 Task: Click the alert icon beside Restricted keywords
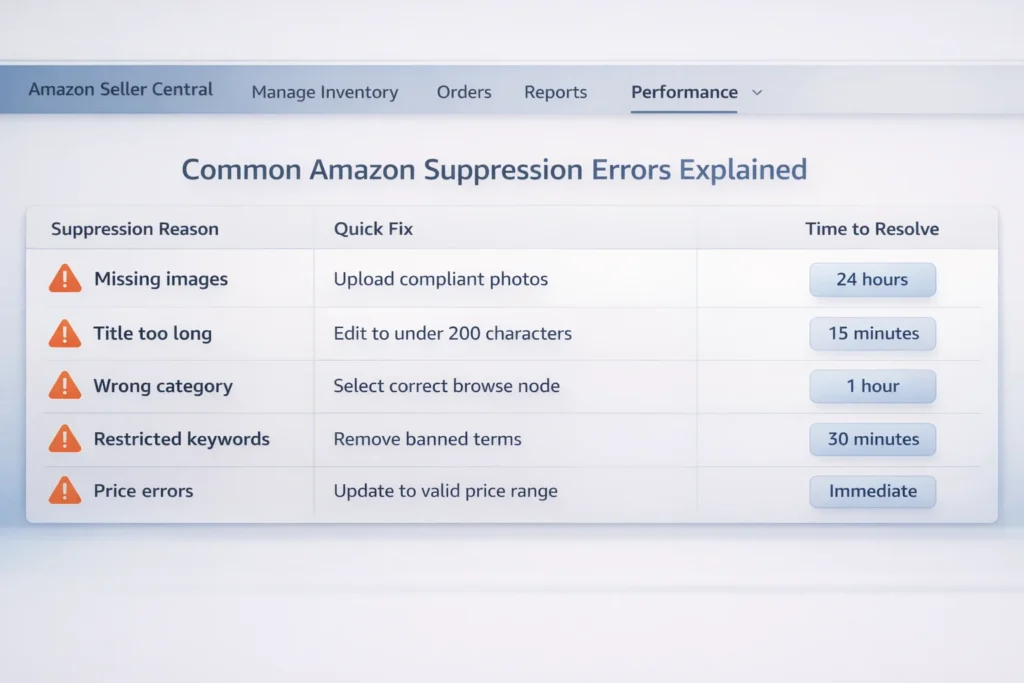64,438
